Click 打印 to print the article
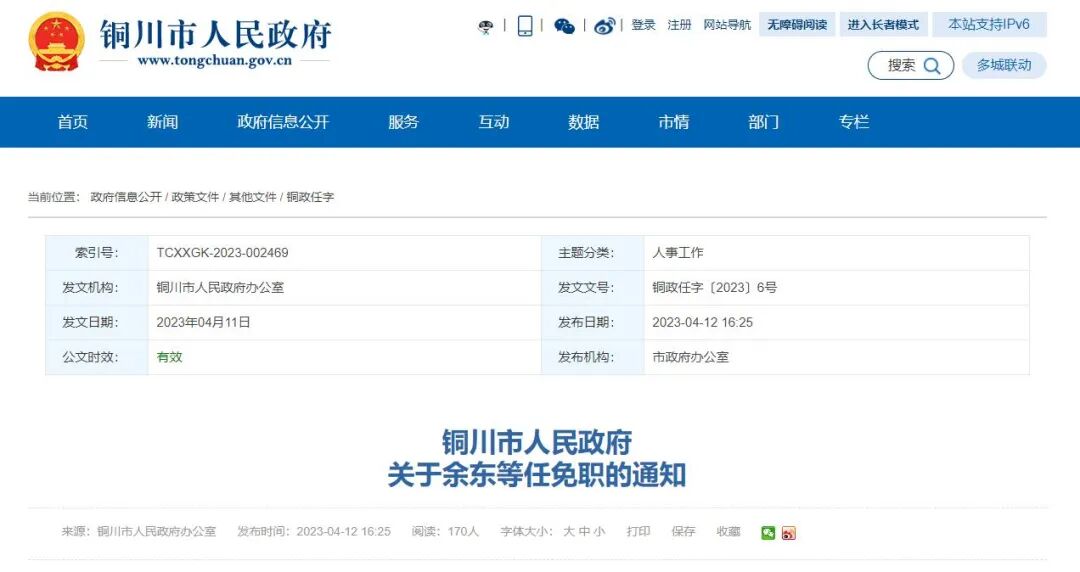1080x572 pixels. pos(638,532)
